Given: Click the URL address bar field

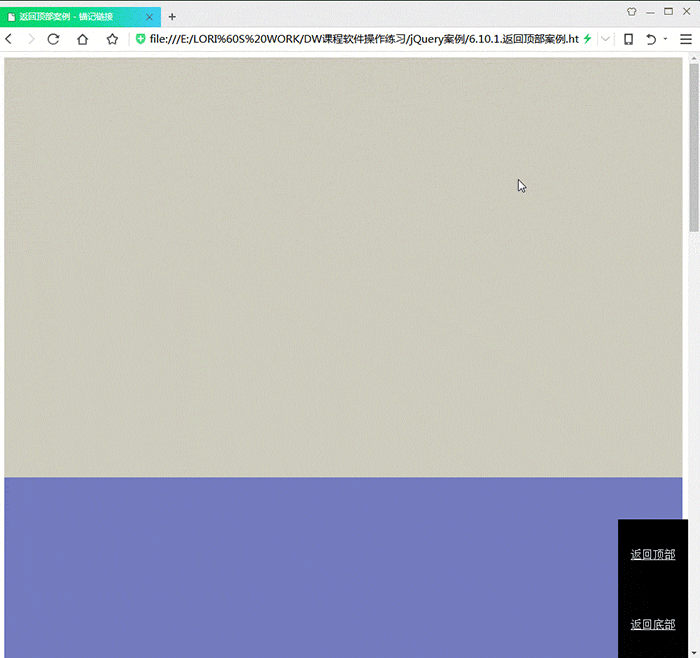Looking at the screenshot, I should point(360,39).
